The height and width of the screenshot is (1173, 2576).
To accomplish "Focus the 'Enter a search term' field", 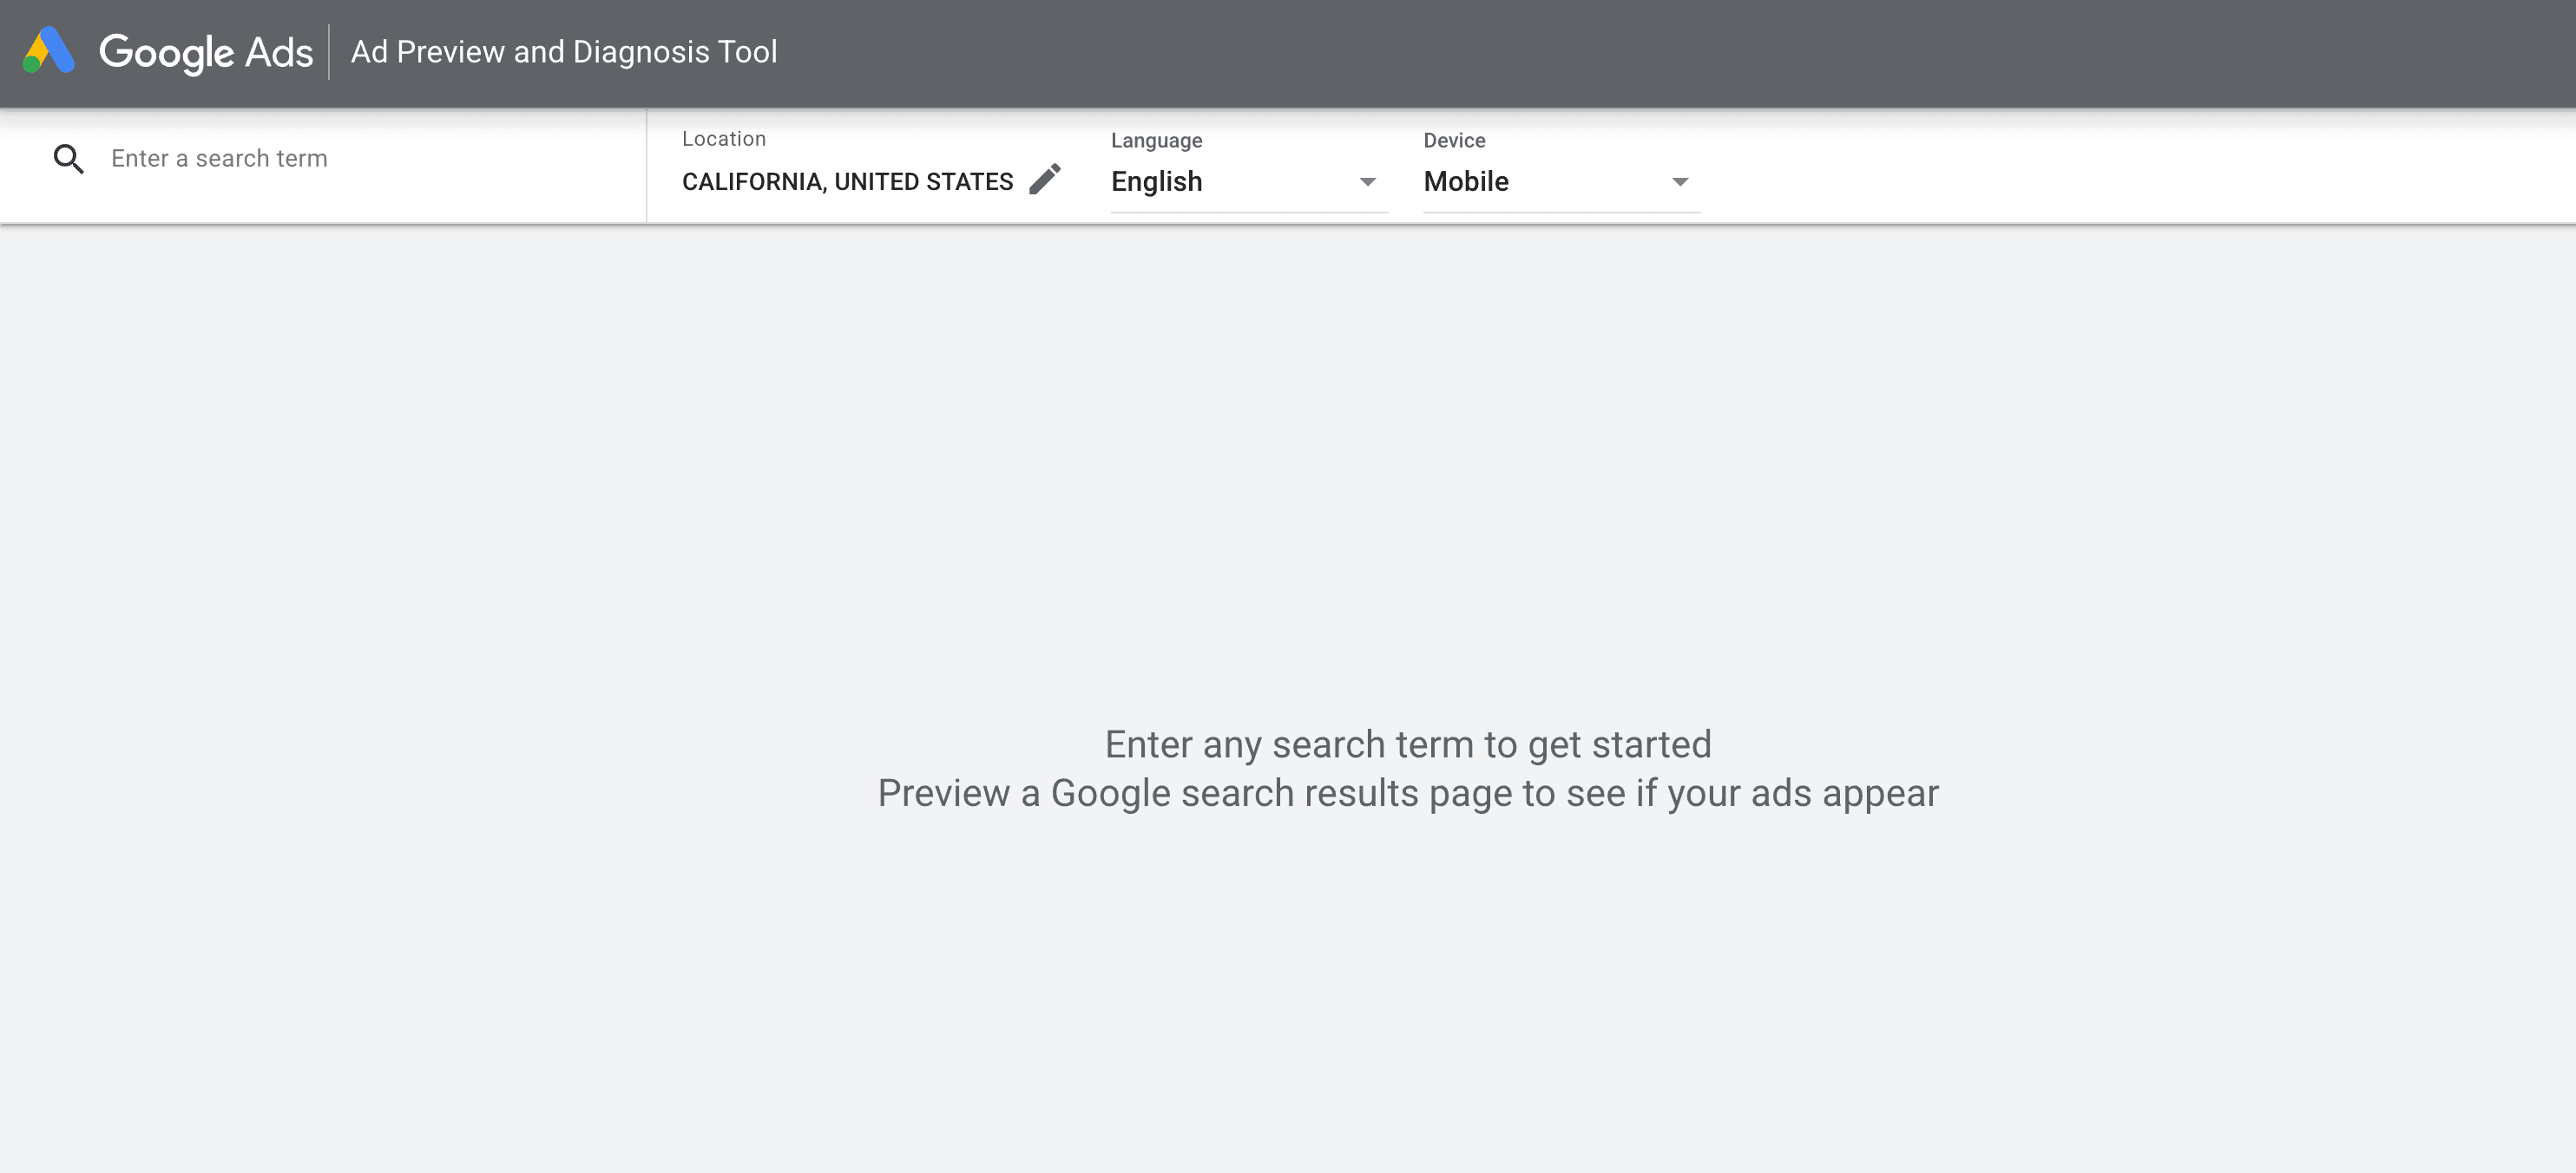I will click(x=360, y=159).
